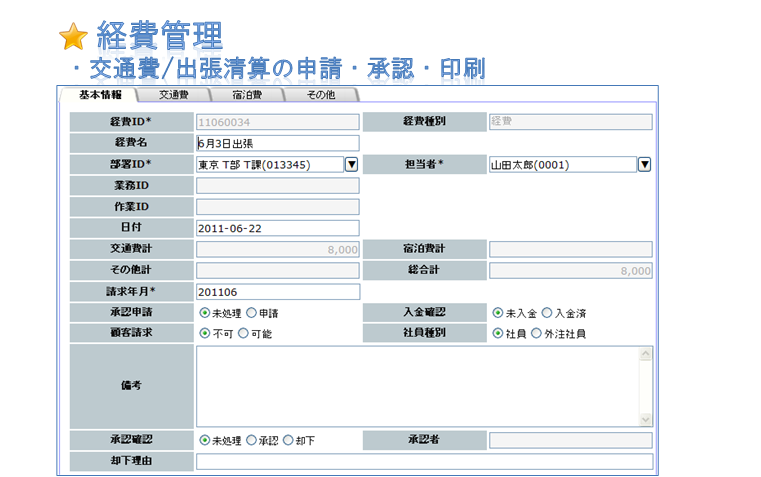Expand the 部署ID dropdown arrow
This screenshot has height=477, width=761.
click(351, 164)
